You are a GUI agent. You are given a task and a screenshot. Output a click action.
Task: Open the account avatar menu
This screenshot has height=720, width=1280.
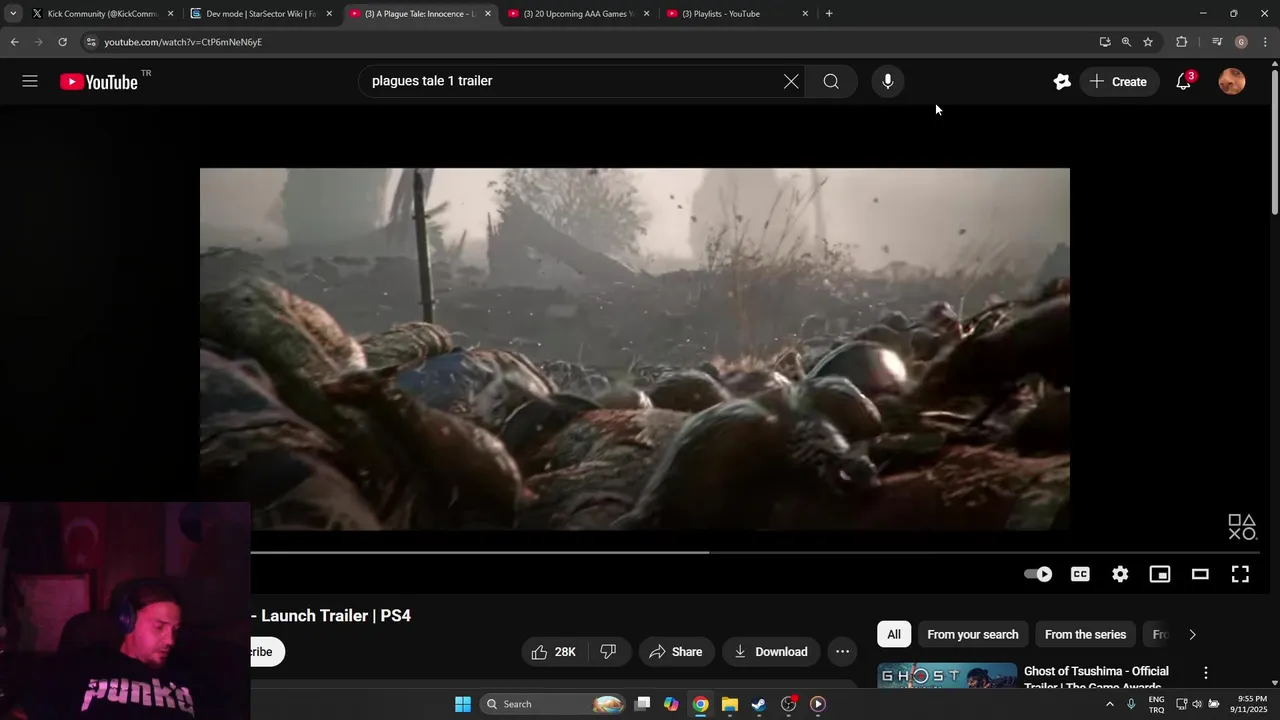pyautogui.click(x=1232, y=82)
